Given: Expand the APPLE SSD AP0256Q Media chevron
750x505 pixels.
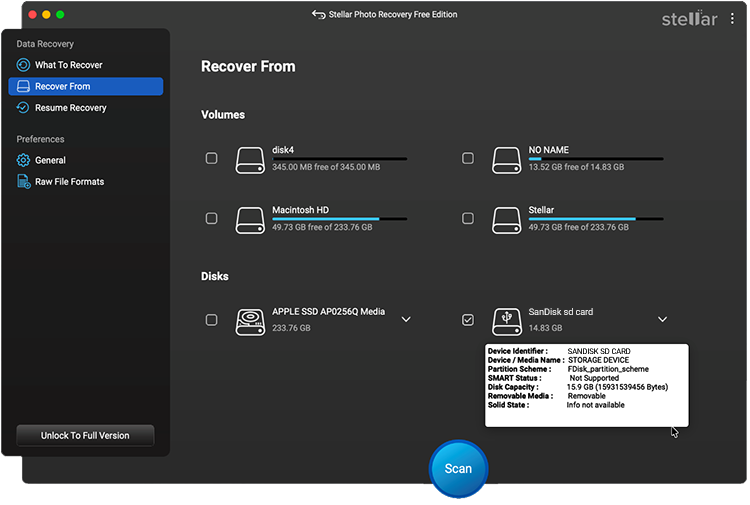Looking at the screenshot, I should pyautogui.click(x=406, y=319).
